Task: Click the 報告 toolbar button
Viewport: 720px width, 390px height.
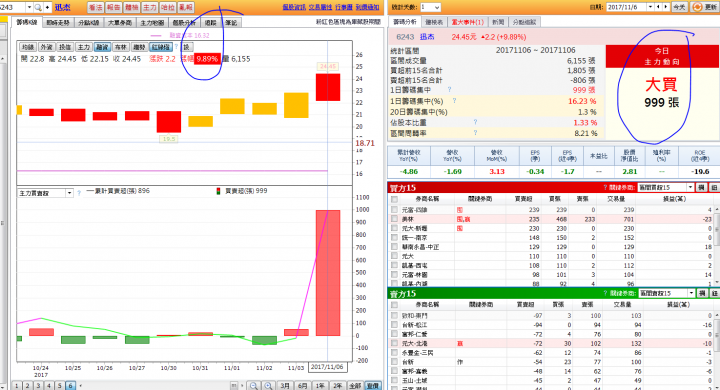Action: tap(113, 7)
